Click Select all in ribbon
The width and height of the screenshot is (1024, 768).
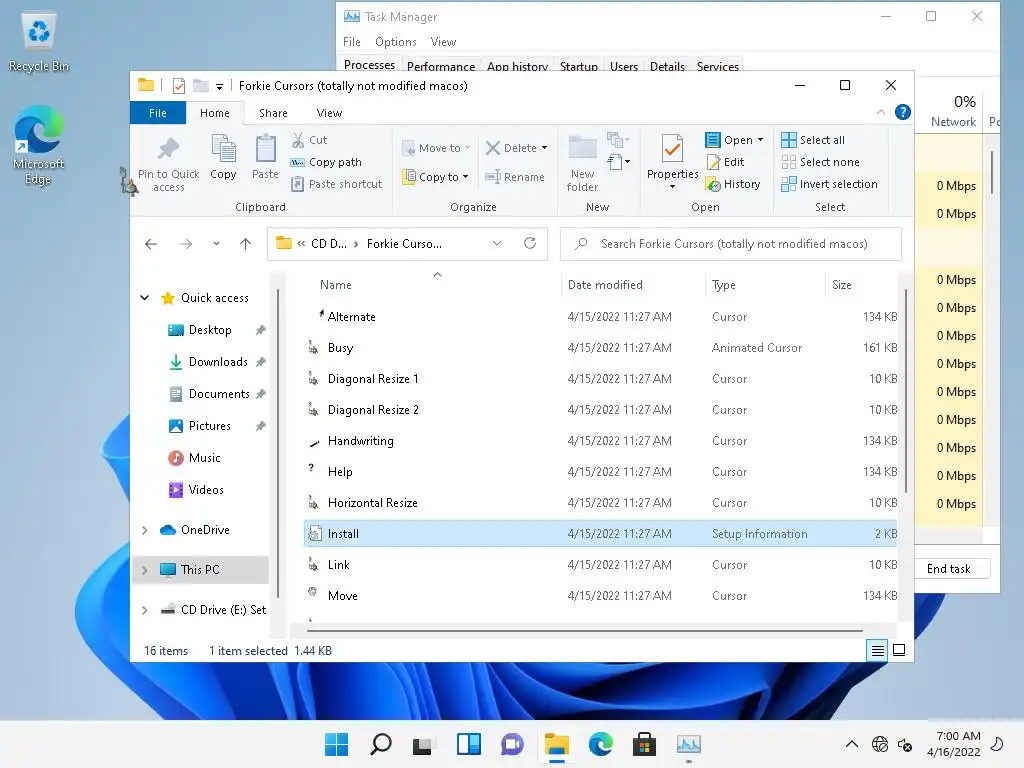tap(813, 140)
